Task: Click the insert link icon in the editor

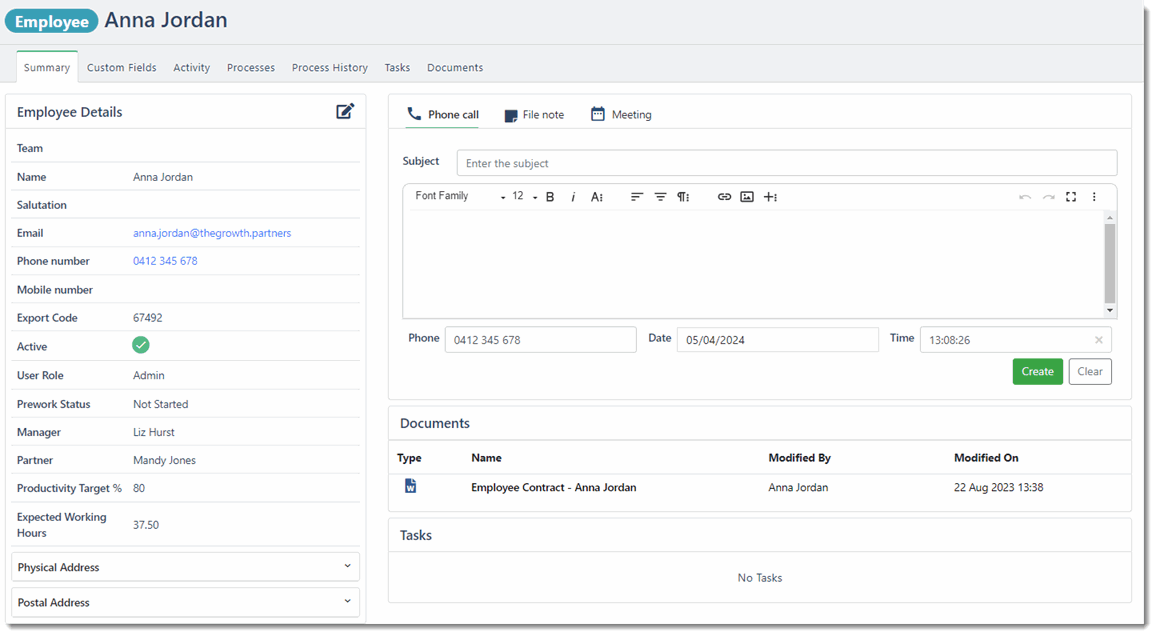Action: (724, 196)
